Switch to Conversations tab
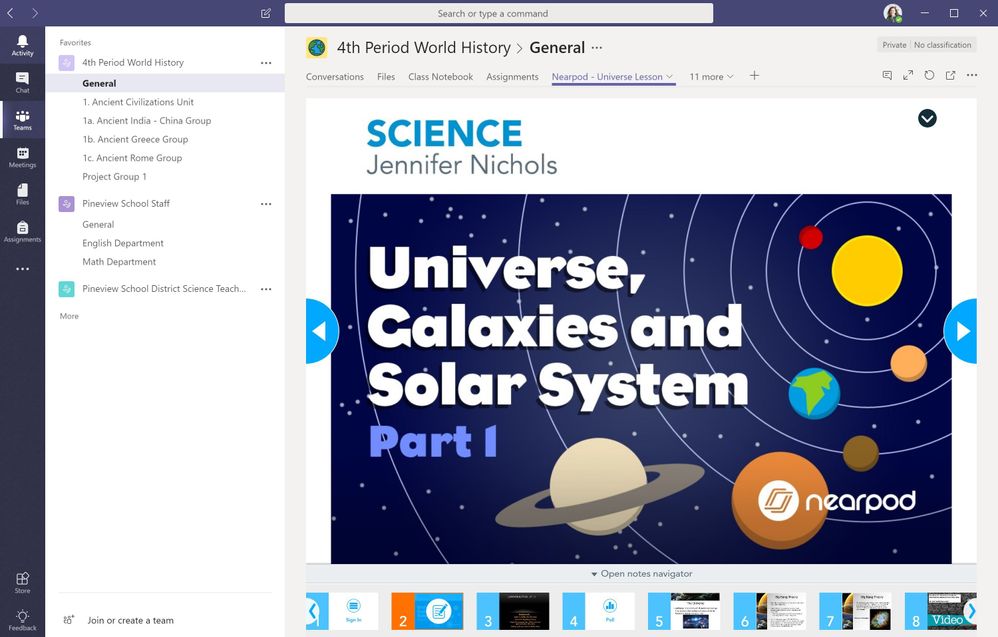 coord(335,76)
